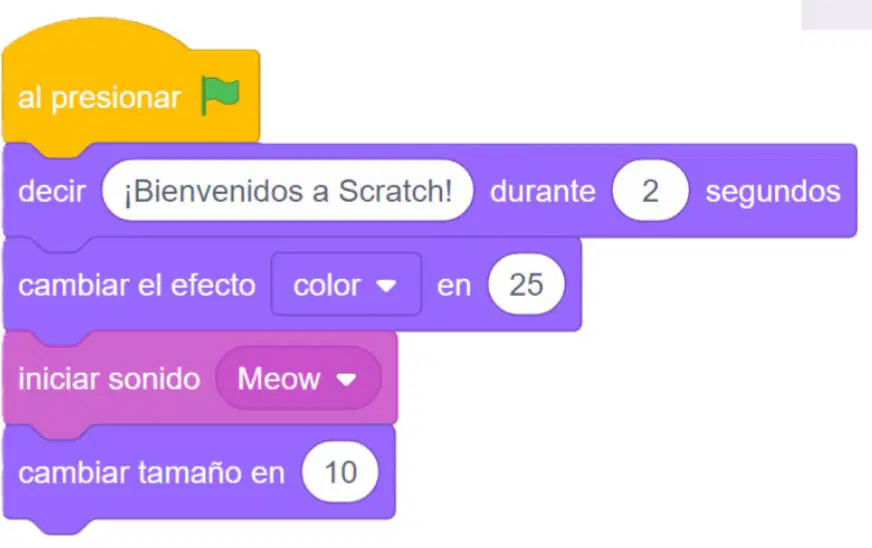Select the "cambiar tamaño en" block label
The height and width of the screenshot is (548, 872).
pyautogui.click(x=151, y=473)
